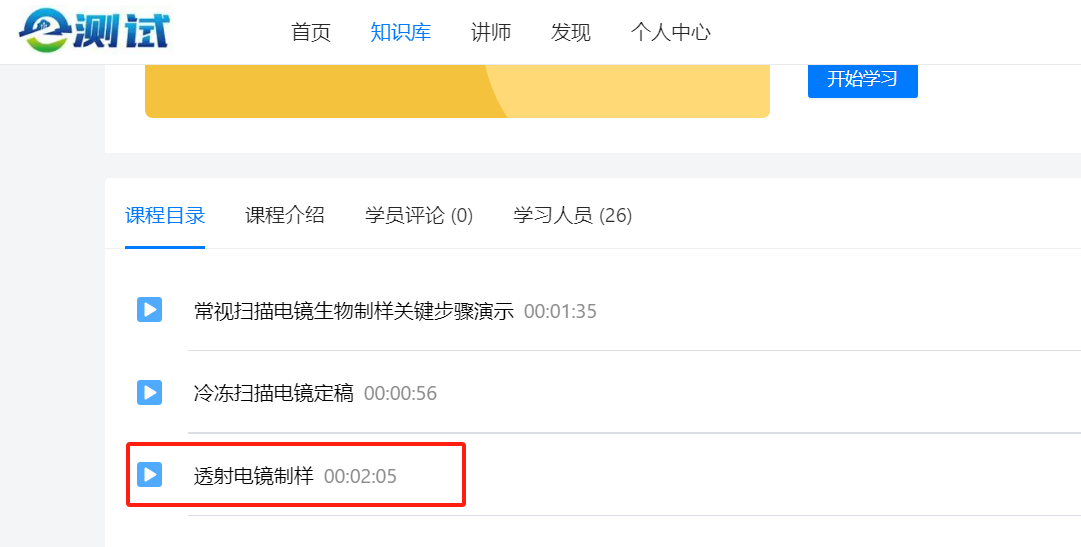Open lesson title 常视扫描电镜生物制样关键步骤演示
Viewport: 1081px width, 547px height.
(x=354, y=311)
